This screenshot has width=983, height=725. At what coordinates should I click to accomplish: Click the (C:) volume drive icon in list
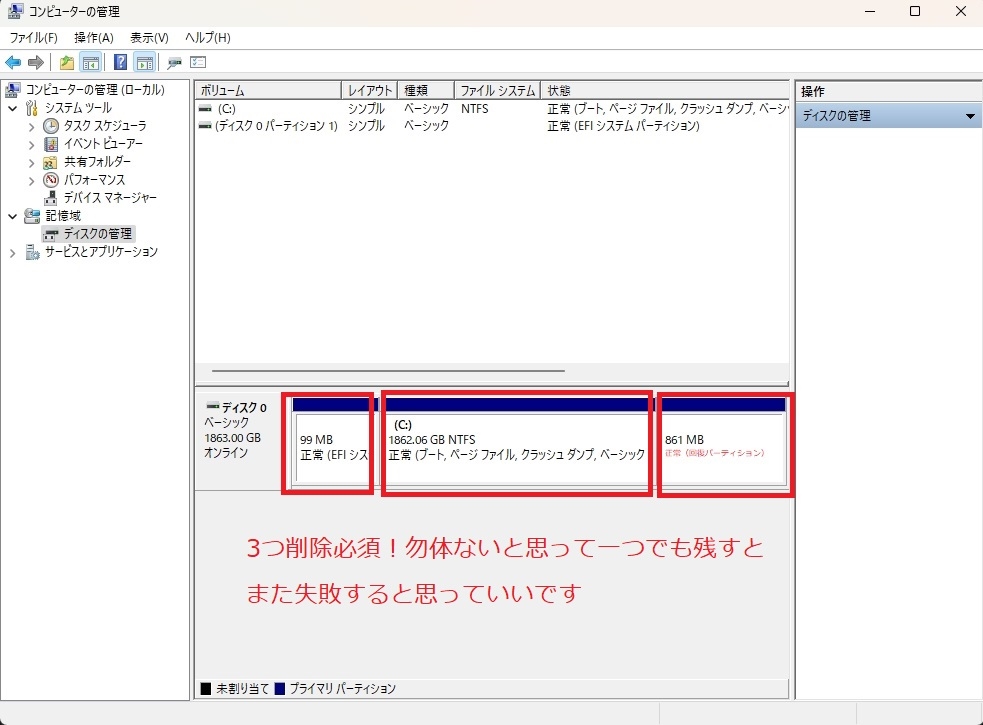click(x=205, y=108)
